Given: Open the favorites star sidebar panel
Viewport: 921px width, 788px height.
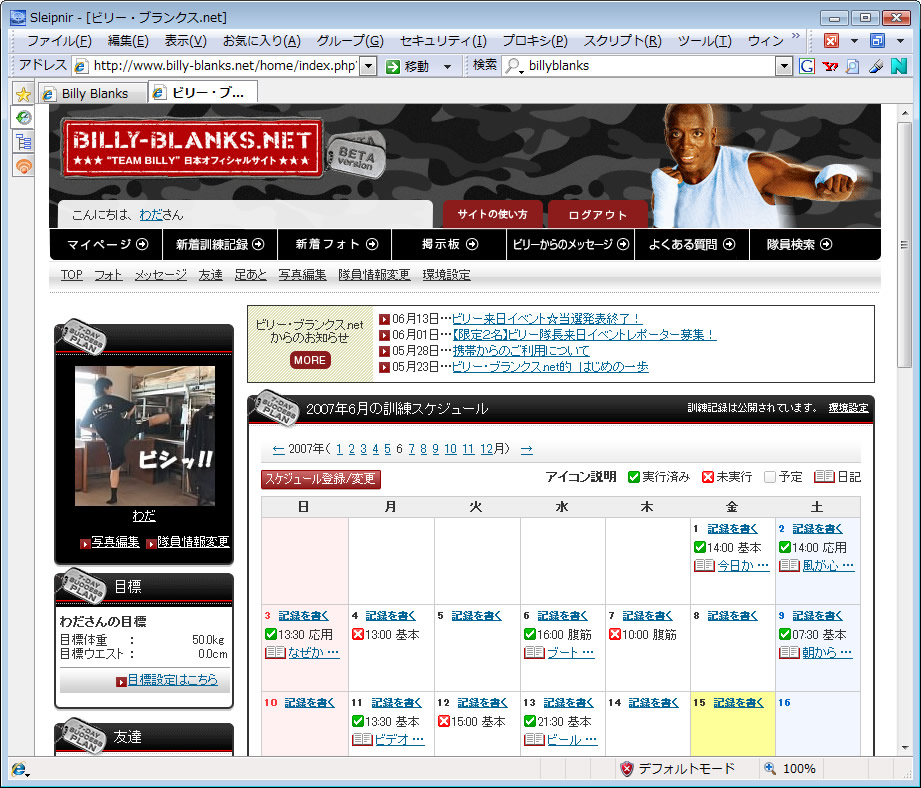Looking at the screenshot, I should point(23,94).
